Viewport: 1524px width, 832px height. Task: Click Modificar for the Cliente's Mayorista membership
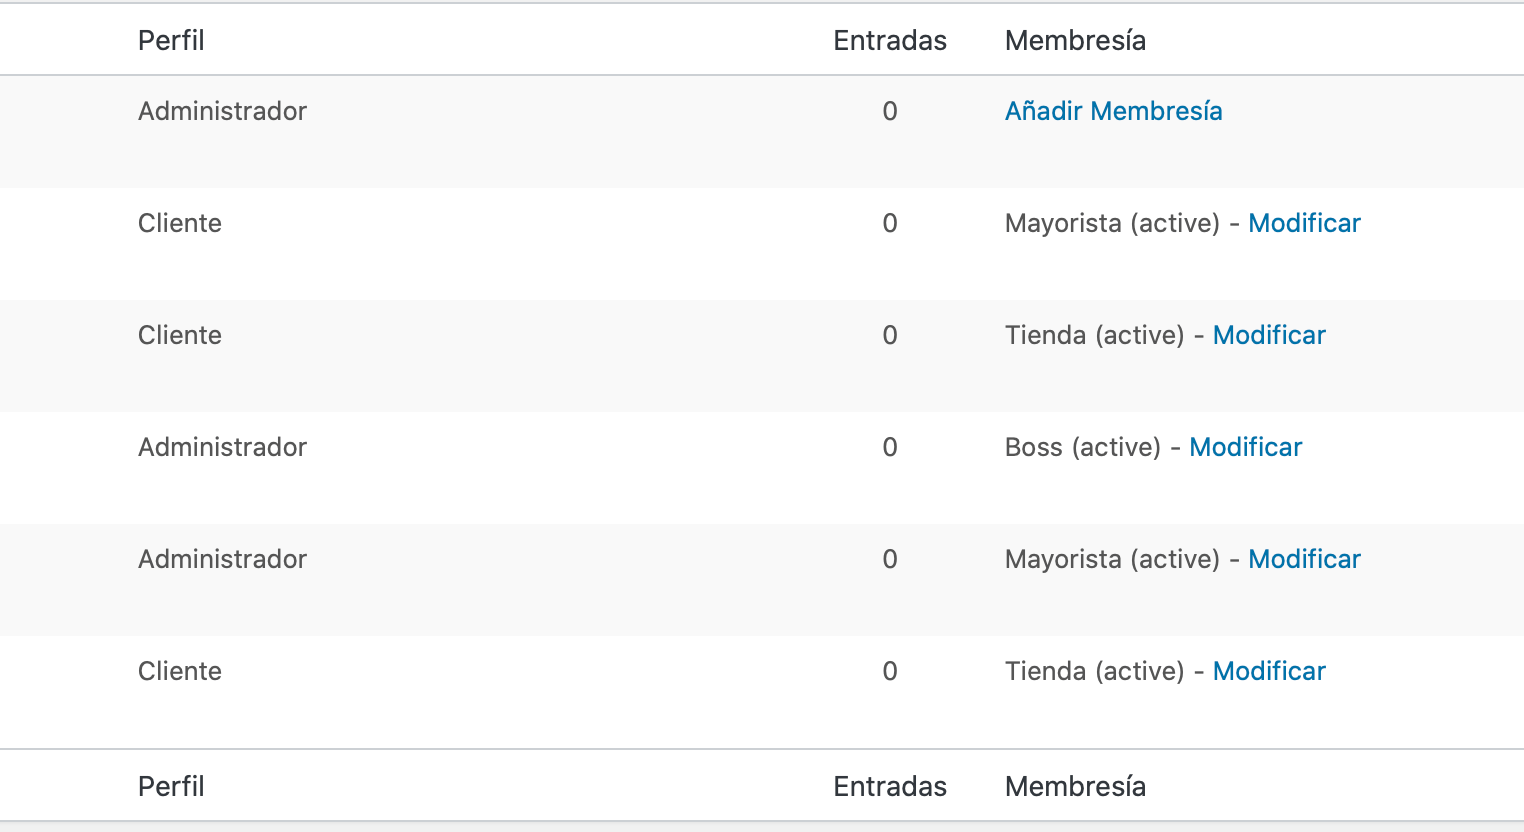tap(1304, 223)
